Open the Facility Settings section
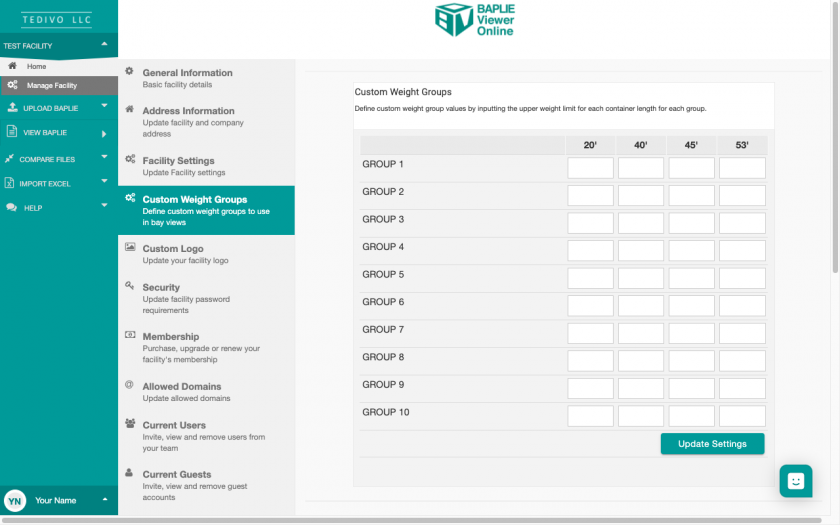840x525 pixels. pos(206,166)
